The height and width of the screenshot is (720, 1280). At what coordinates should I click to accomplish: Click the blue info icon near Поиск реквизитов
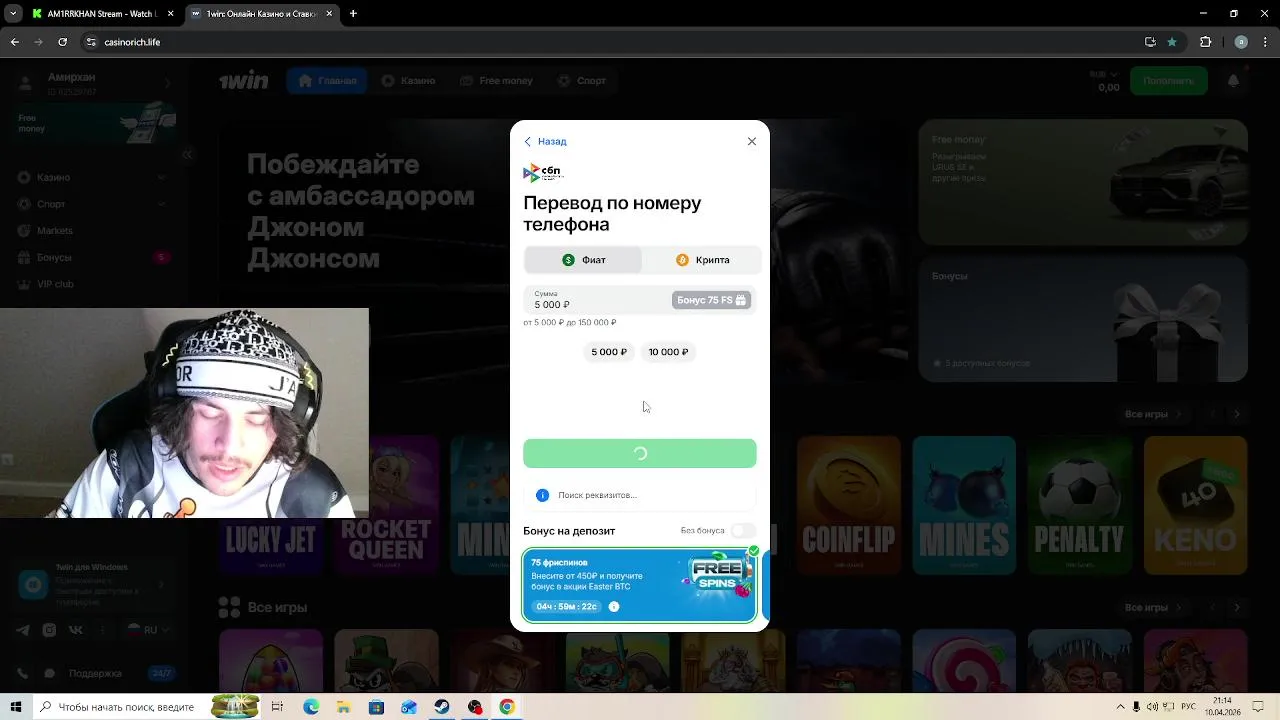(542, 495)
